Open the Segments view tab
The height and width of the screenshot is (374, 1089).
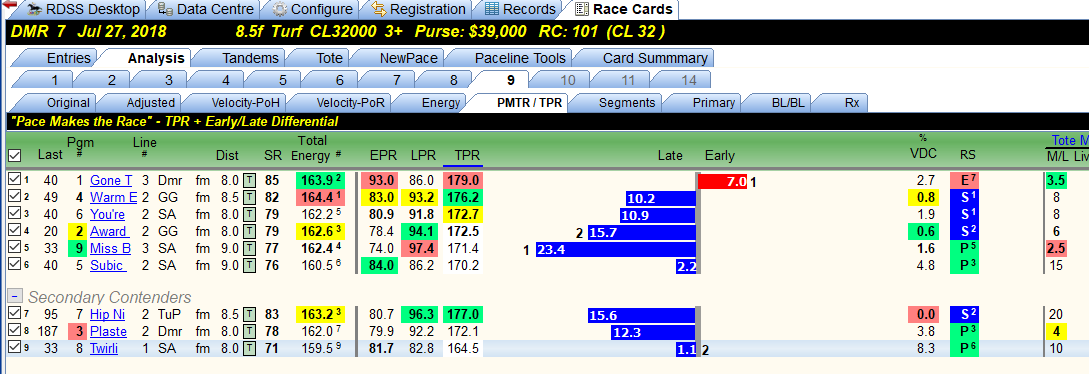pyautogui.click(x=626, y=103)
